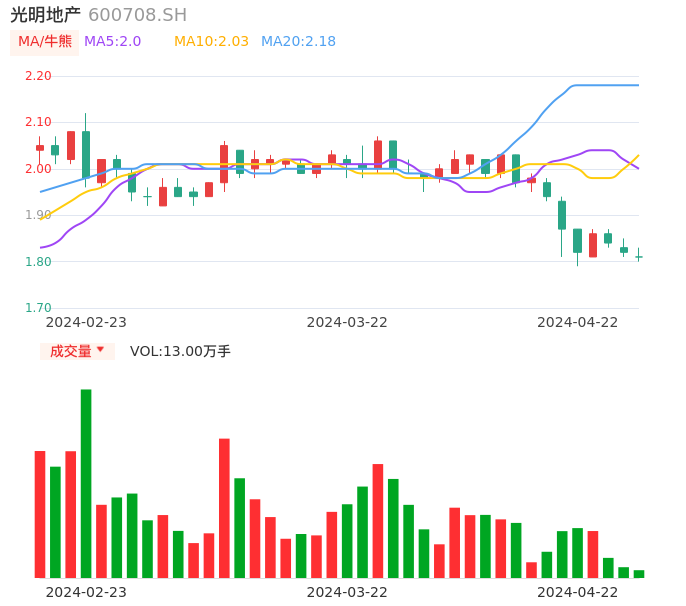The width and height of the screenshot is (686, 606).
Task: Click the 2024-04-22 date under the price chart
Action: pyautogui.click(x=578, y=322)
